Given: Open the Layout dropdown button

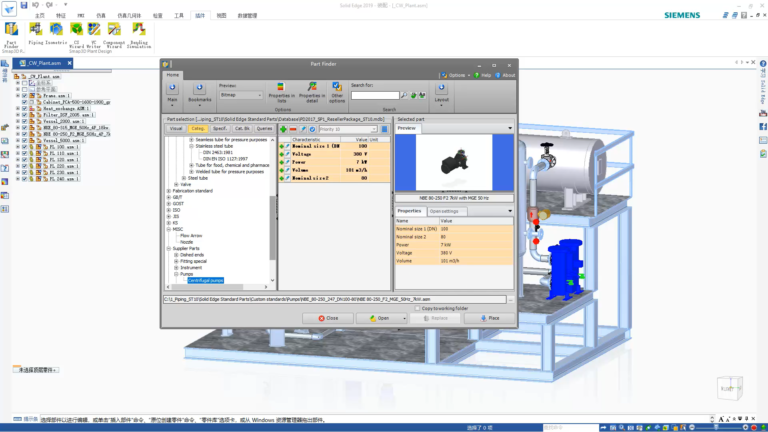Looking at the screenshot, I should coord(441,95).
